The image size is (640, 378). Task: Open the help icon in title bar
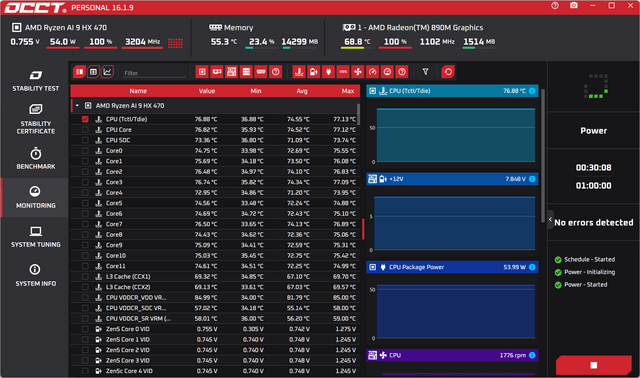coord(555,6)
